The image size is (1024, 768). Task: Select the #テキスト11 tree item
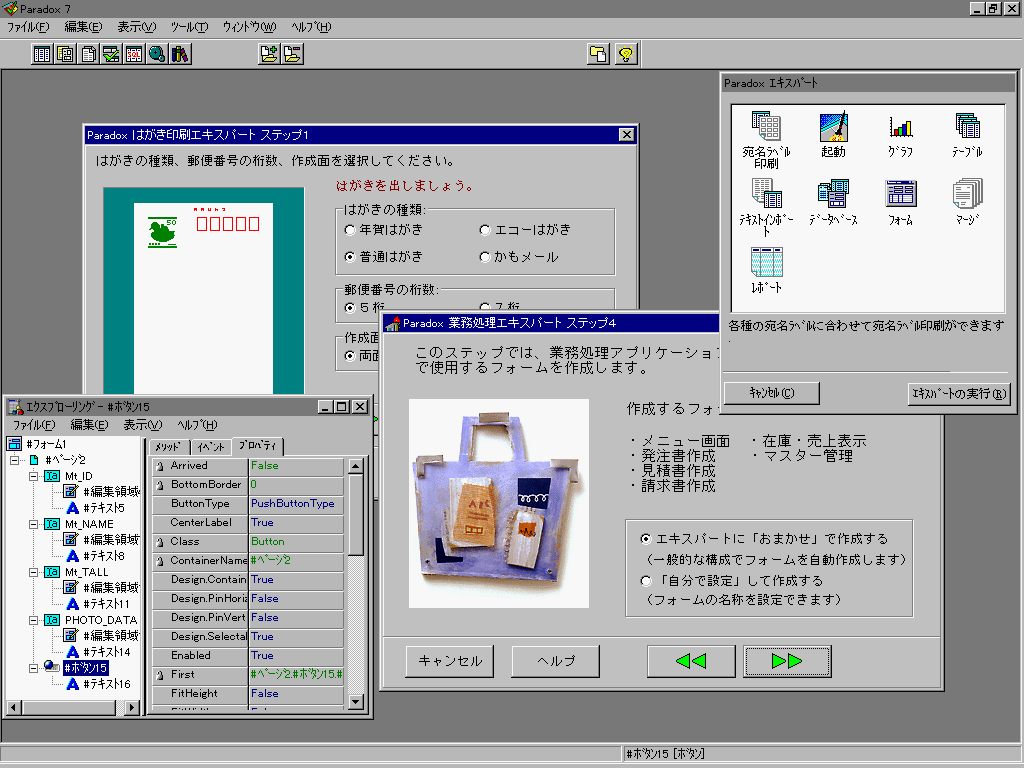point(106,604)
